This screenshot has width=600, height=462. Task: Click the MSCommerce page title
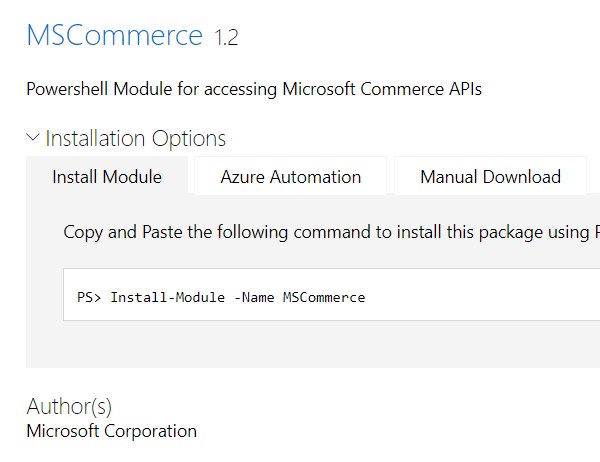coord(114,36)
